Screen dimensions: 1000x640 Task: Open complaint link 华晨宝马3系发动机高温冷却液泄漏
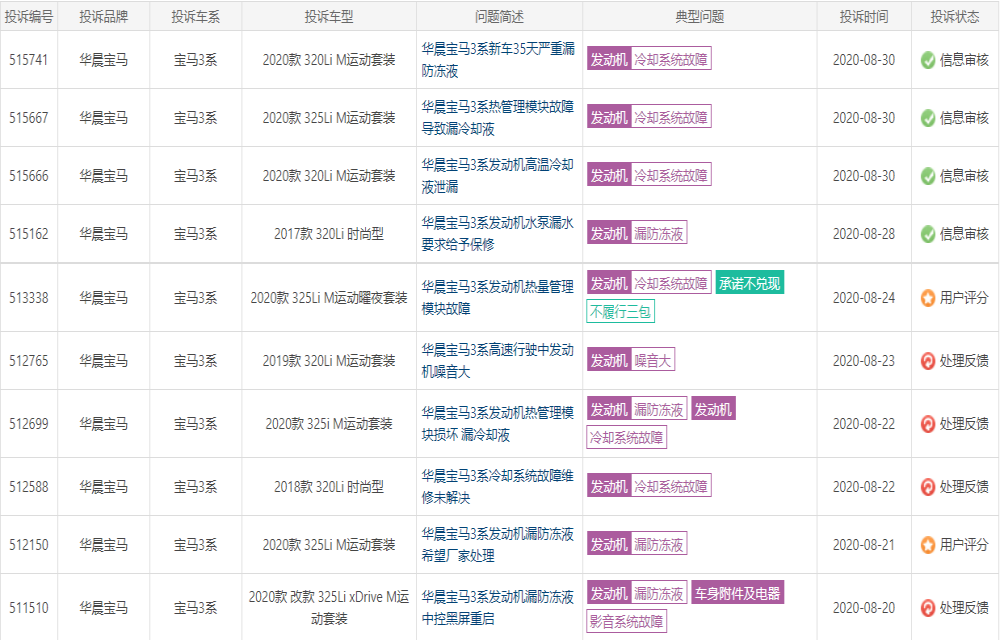pyautogui.click(x=498, y=176)
